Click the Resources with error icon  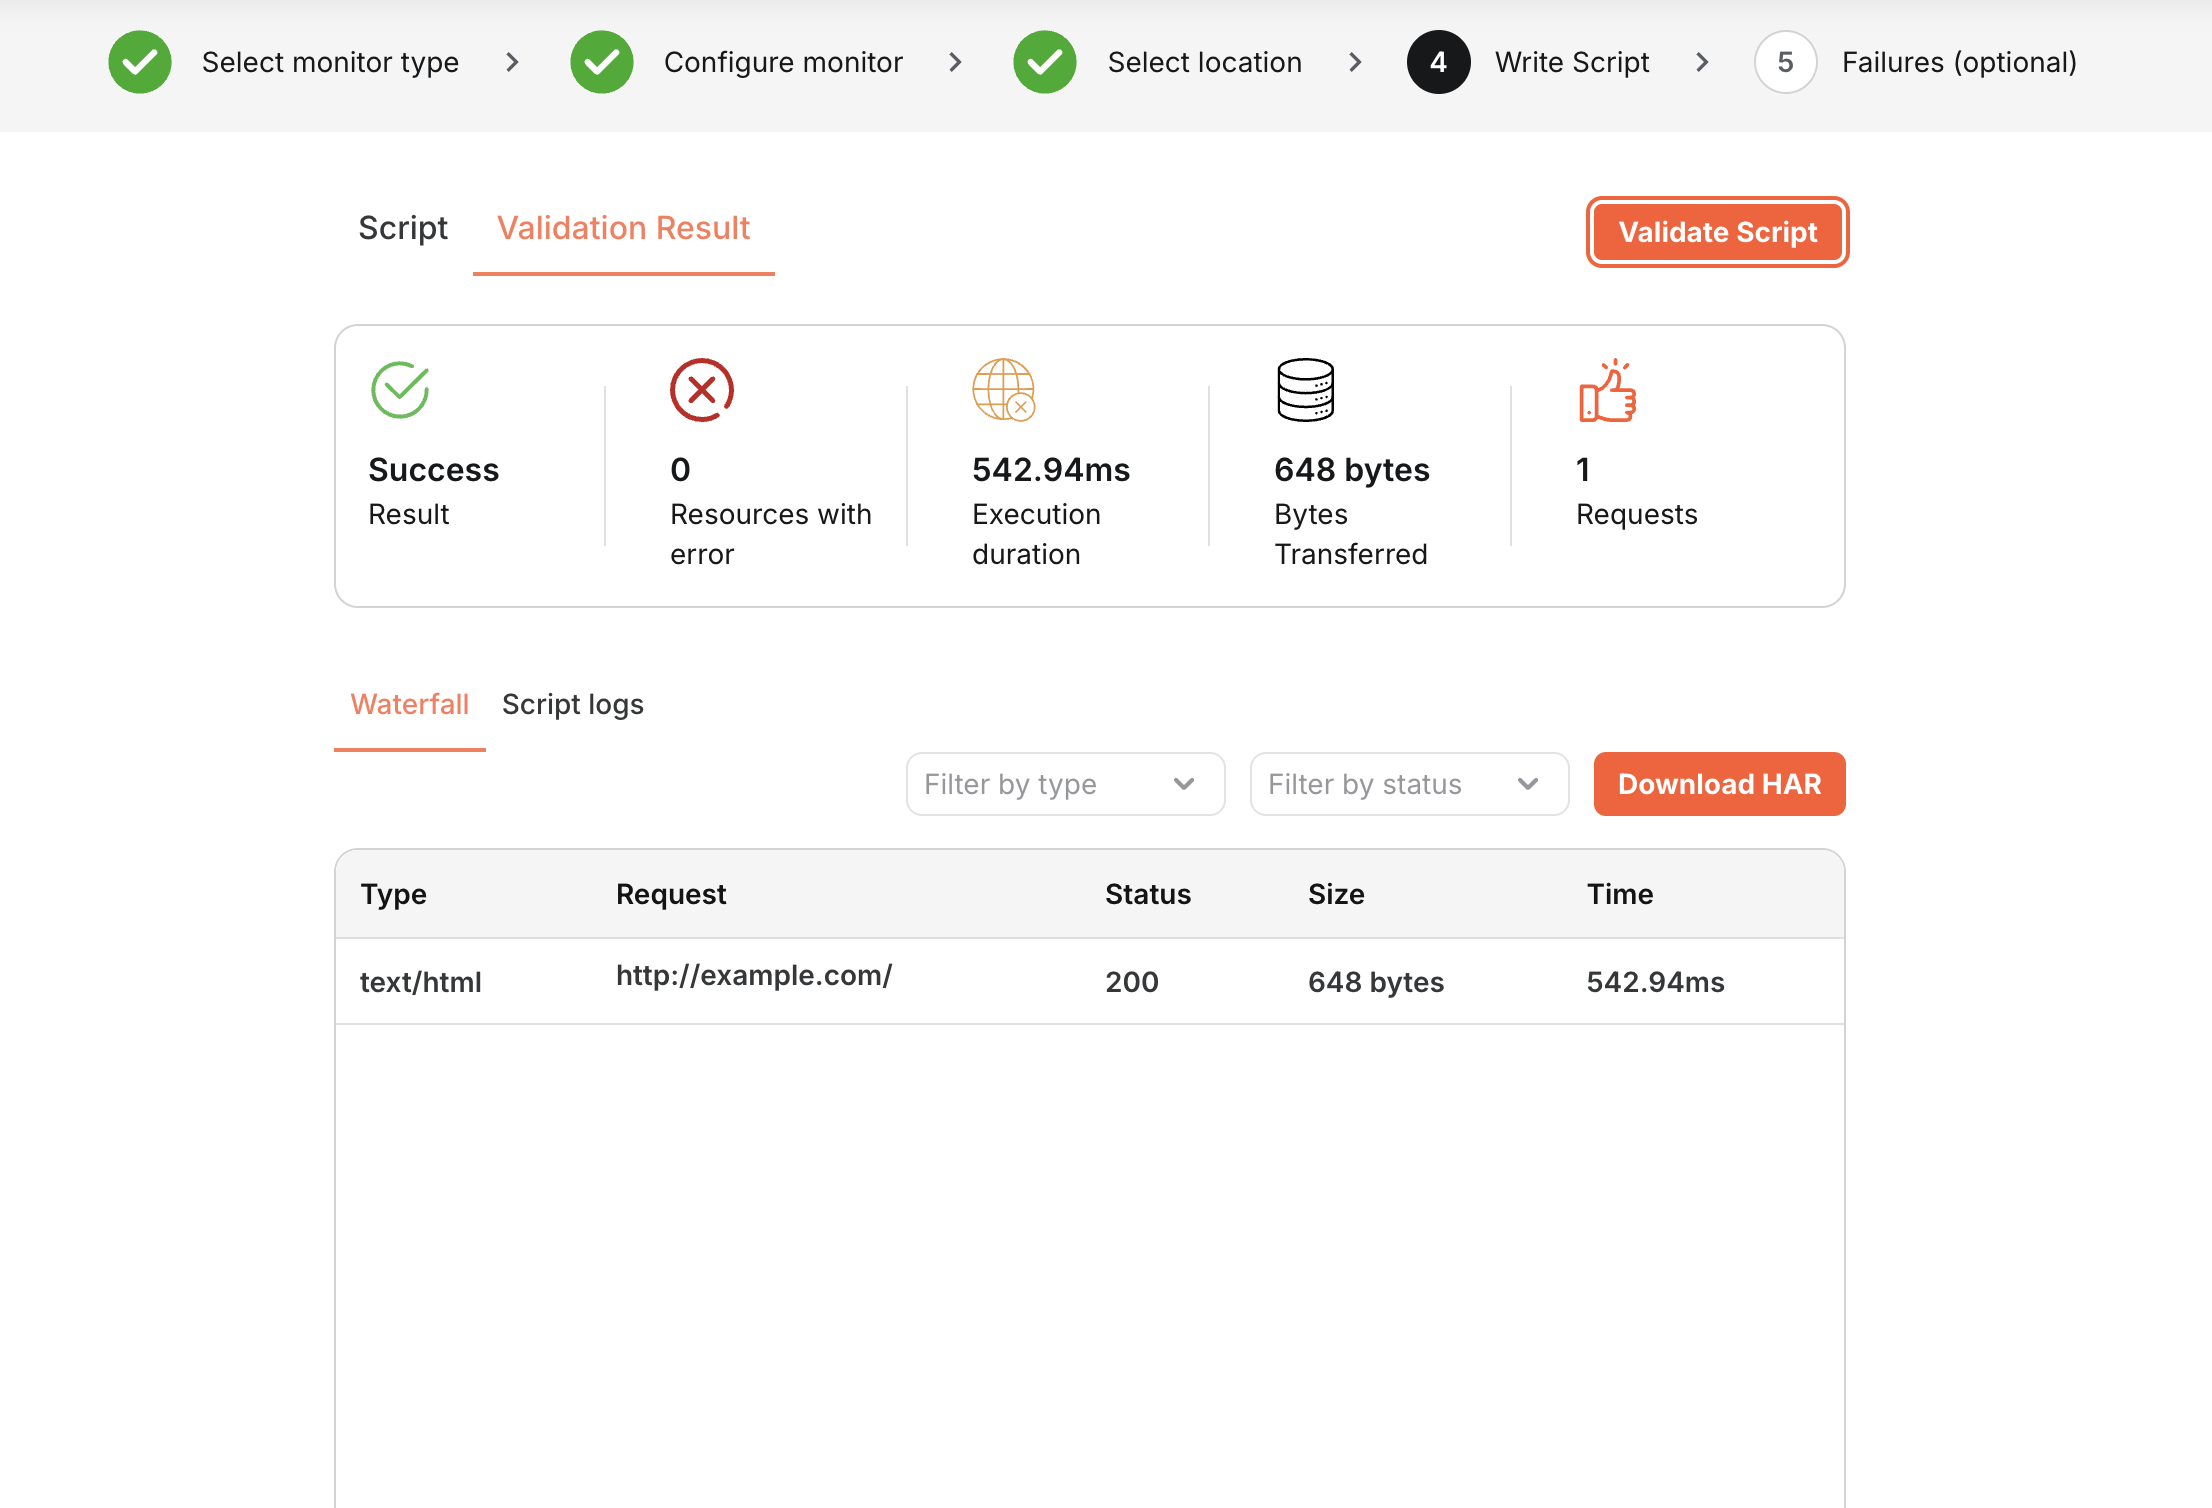(701, 390)
